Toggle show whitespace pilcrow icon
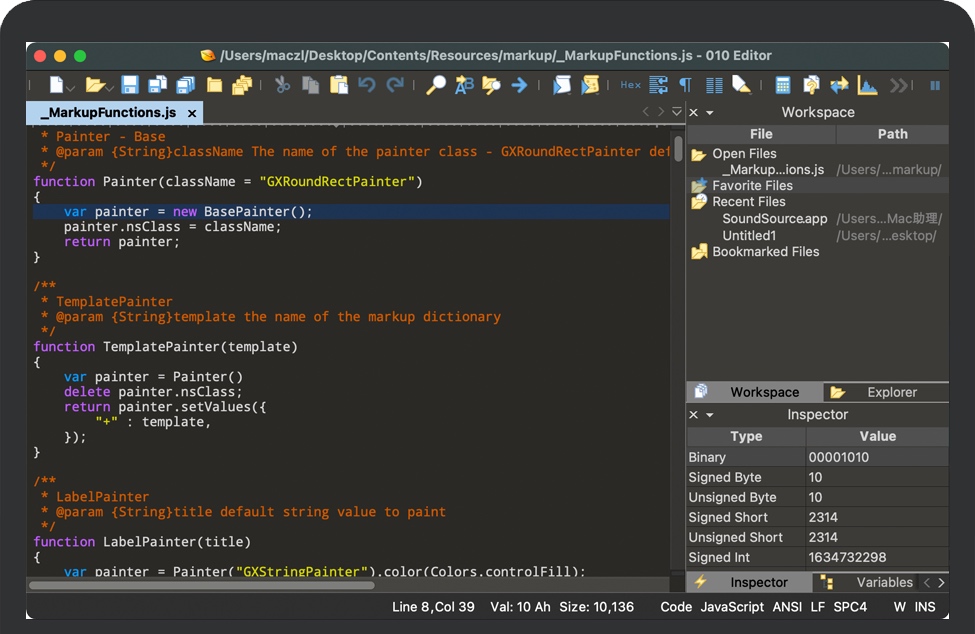The width and height of the screenshot is (975, 634). tap(685, 85)
